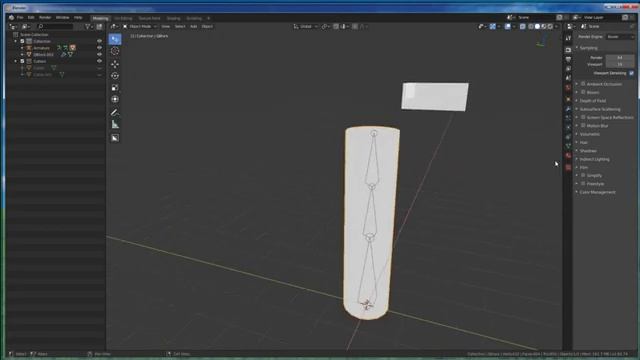Select the Transform tool
The image size is (640, 360).
115,99
